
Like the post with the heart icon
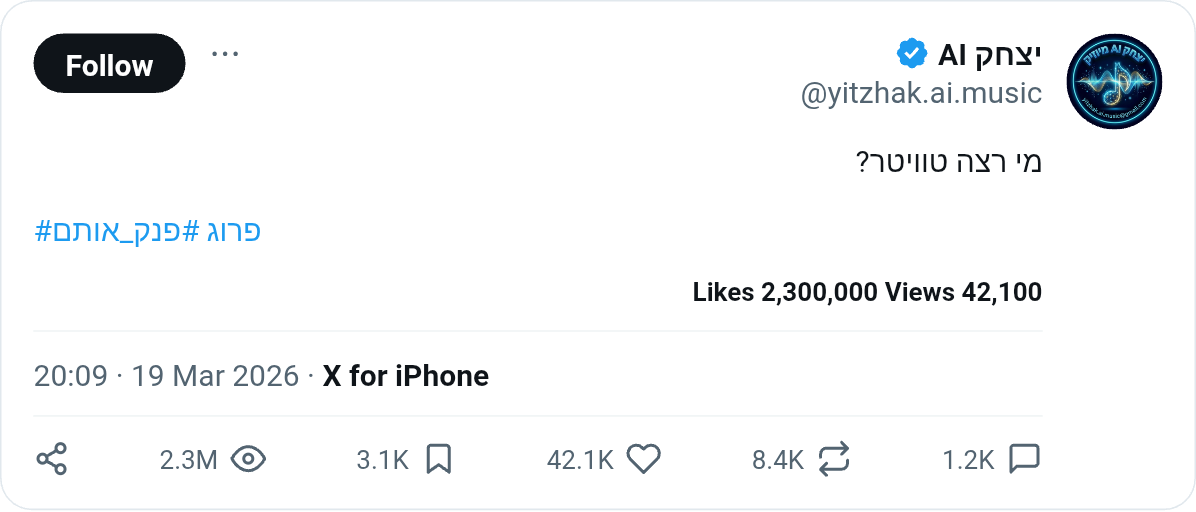[644, 459]
